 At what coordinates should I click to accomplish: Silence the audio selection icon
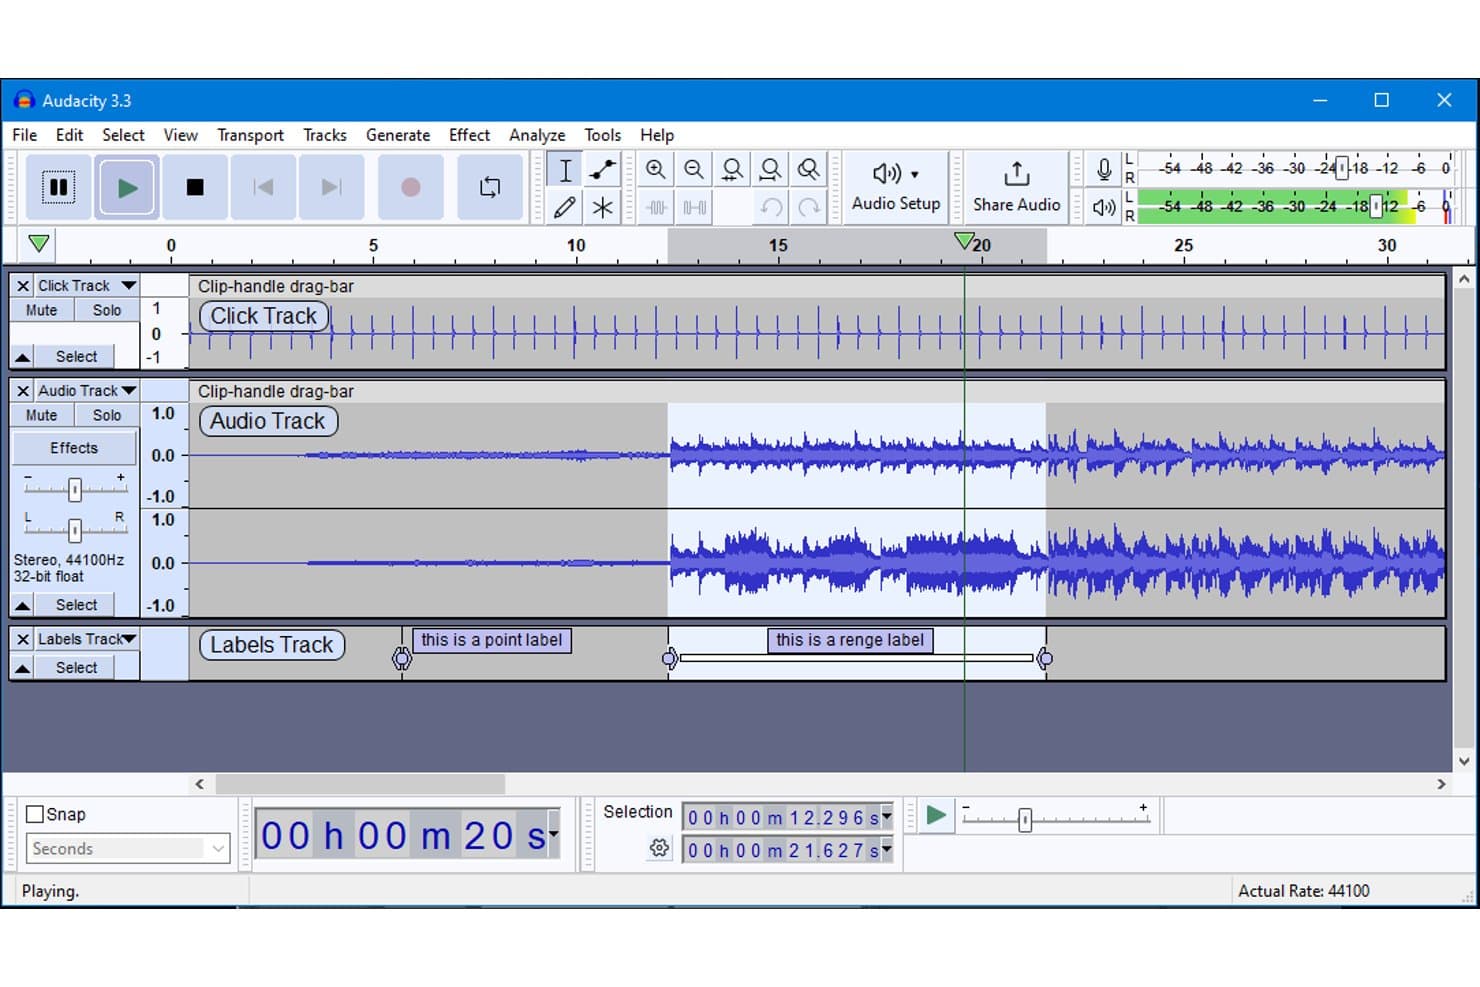pyautogui.click(x=694, y=207)
